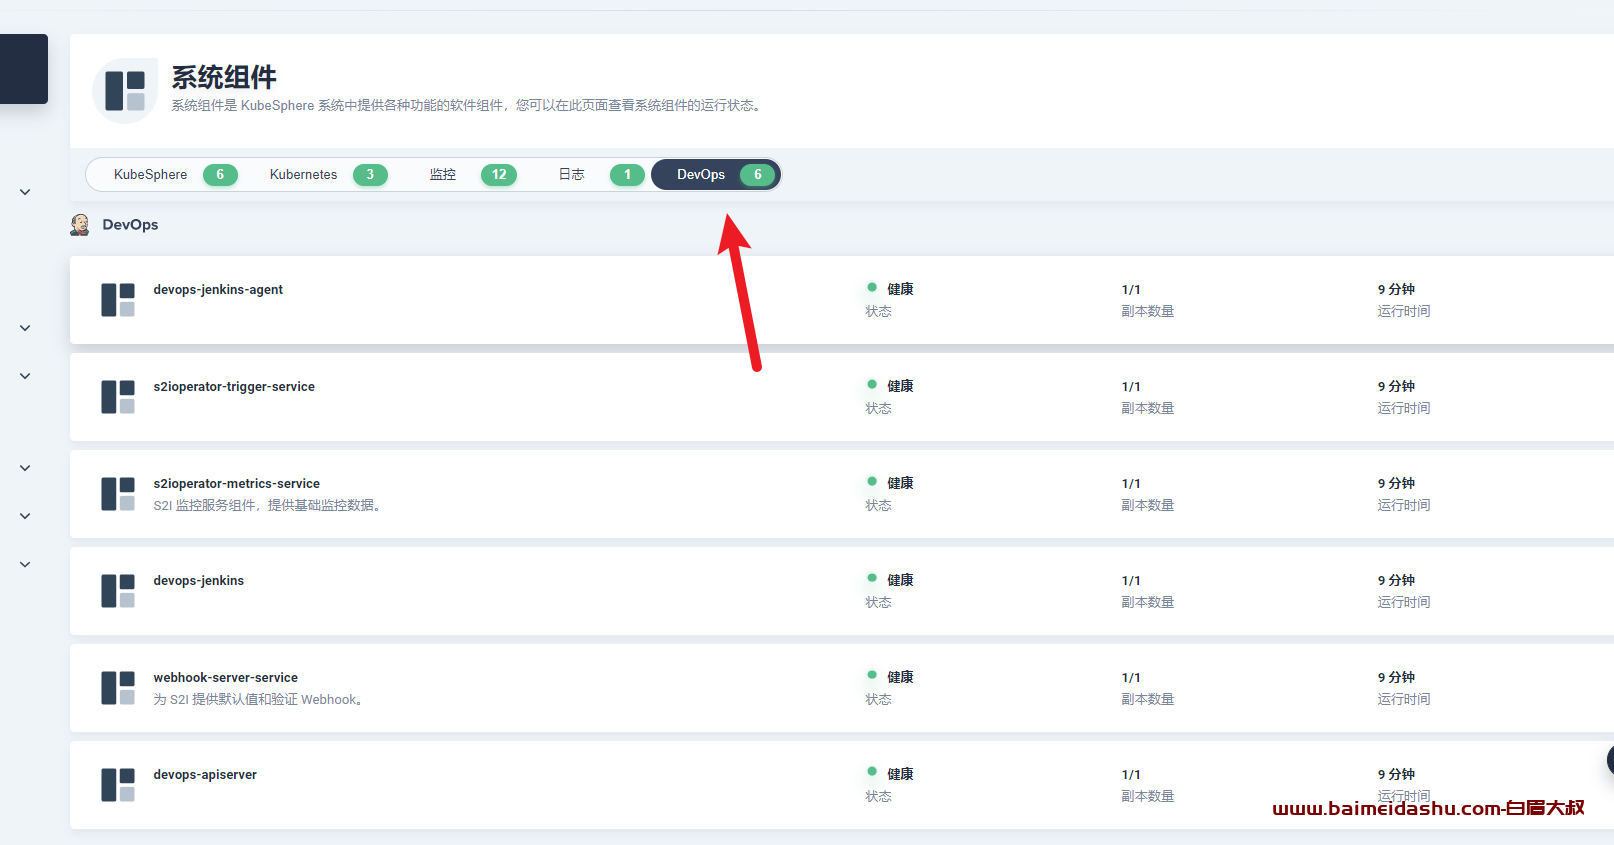Image resolution: width=1614 pixels, height=845 pixels.
Task: Open the devops-jenkins component
Action: [x=199, y=581]
